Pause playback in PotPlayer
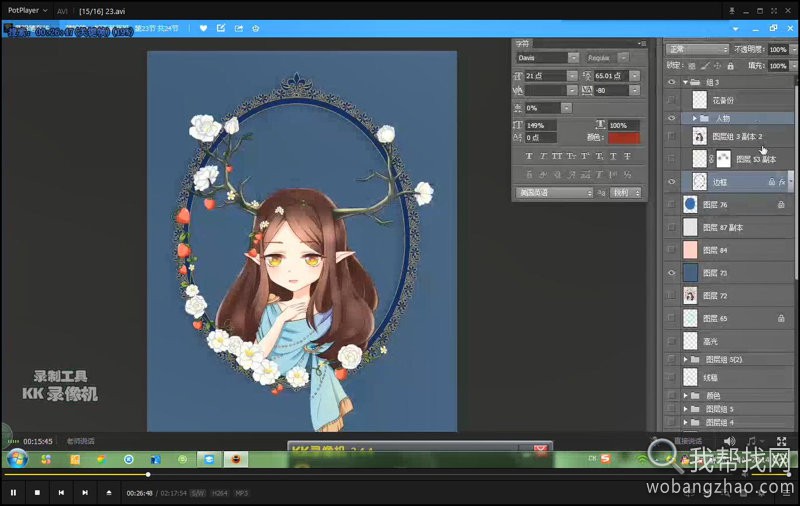Viewport: 800px width, 506px height. coord(14,493)
